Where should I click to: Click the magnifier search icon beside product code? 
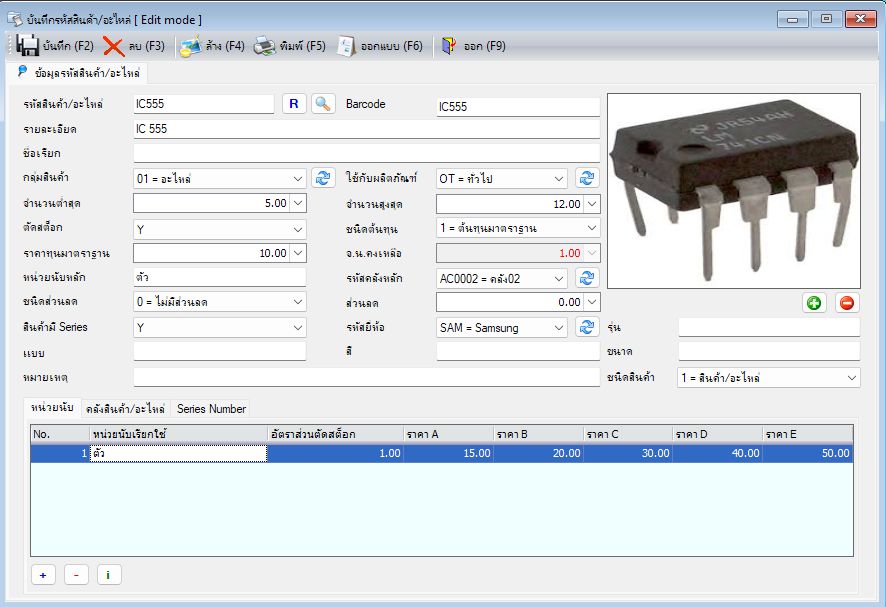point(323,104)
